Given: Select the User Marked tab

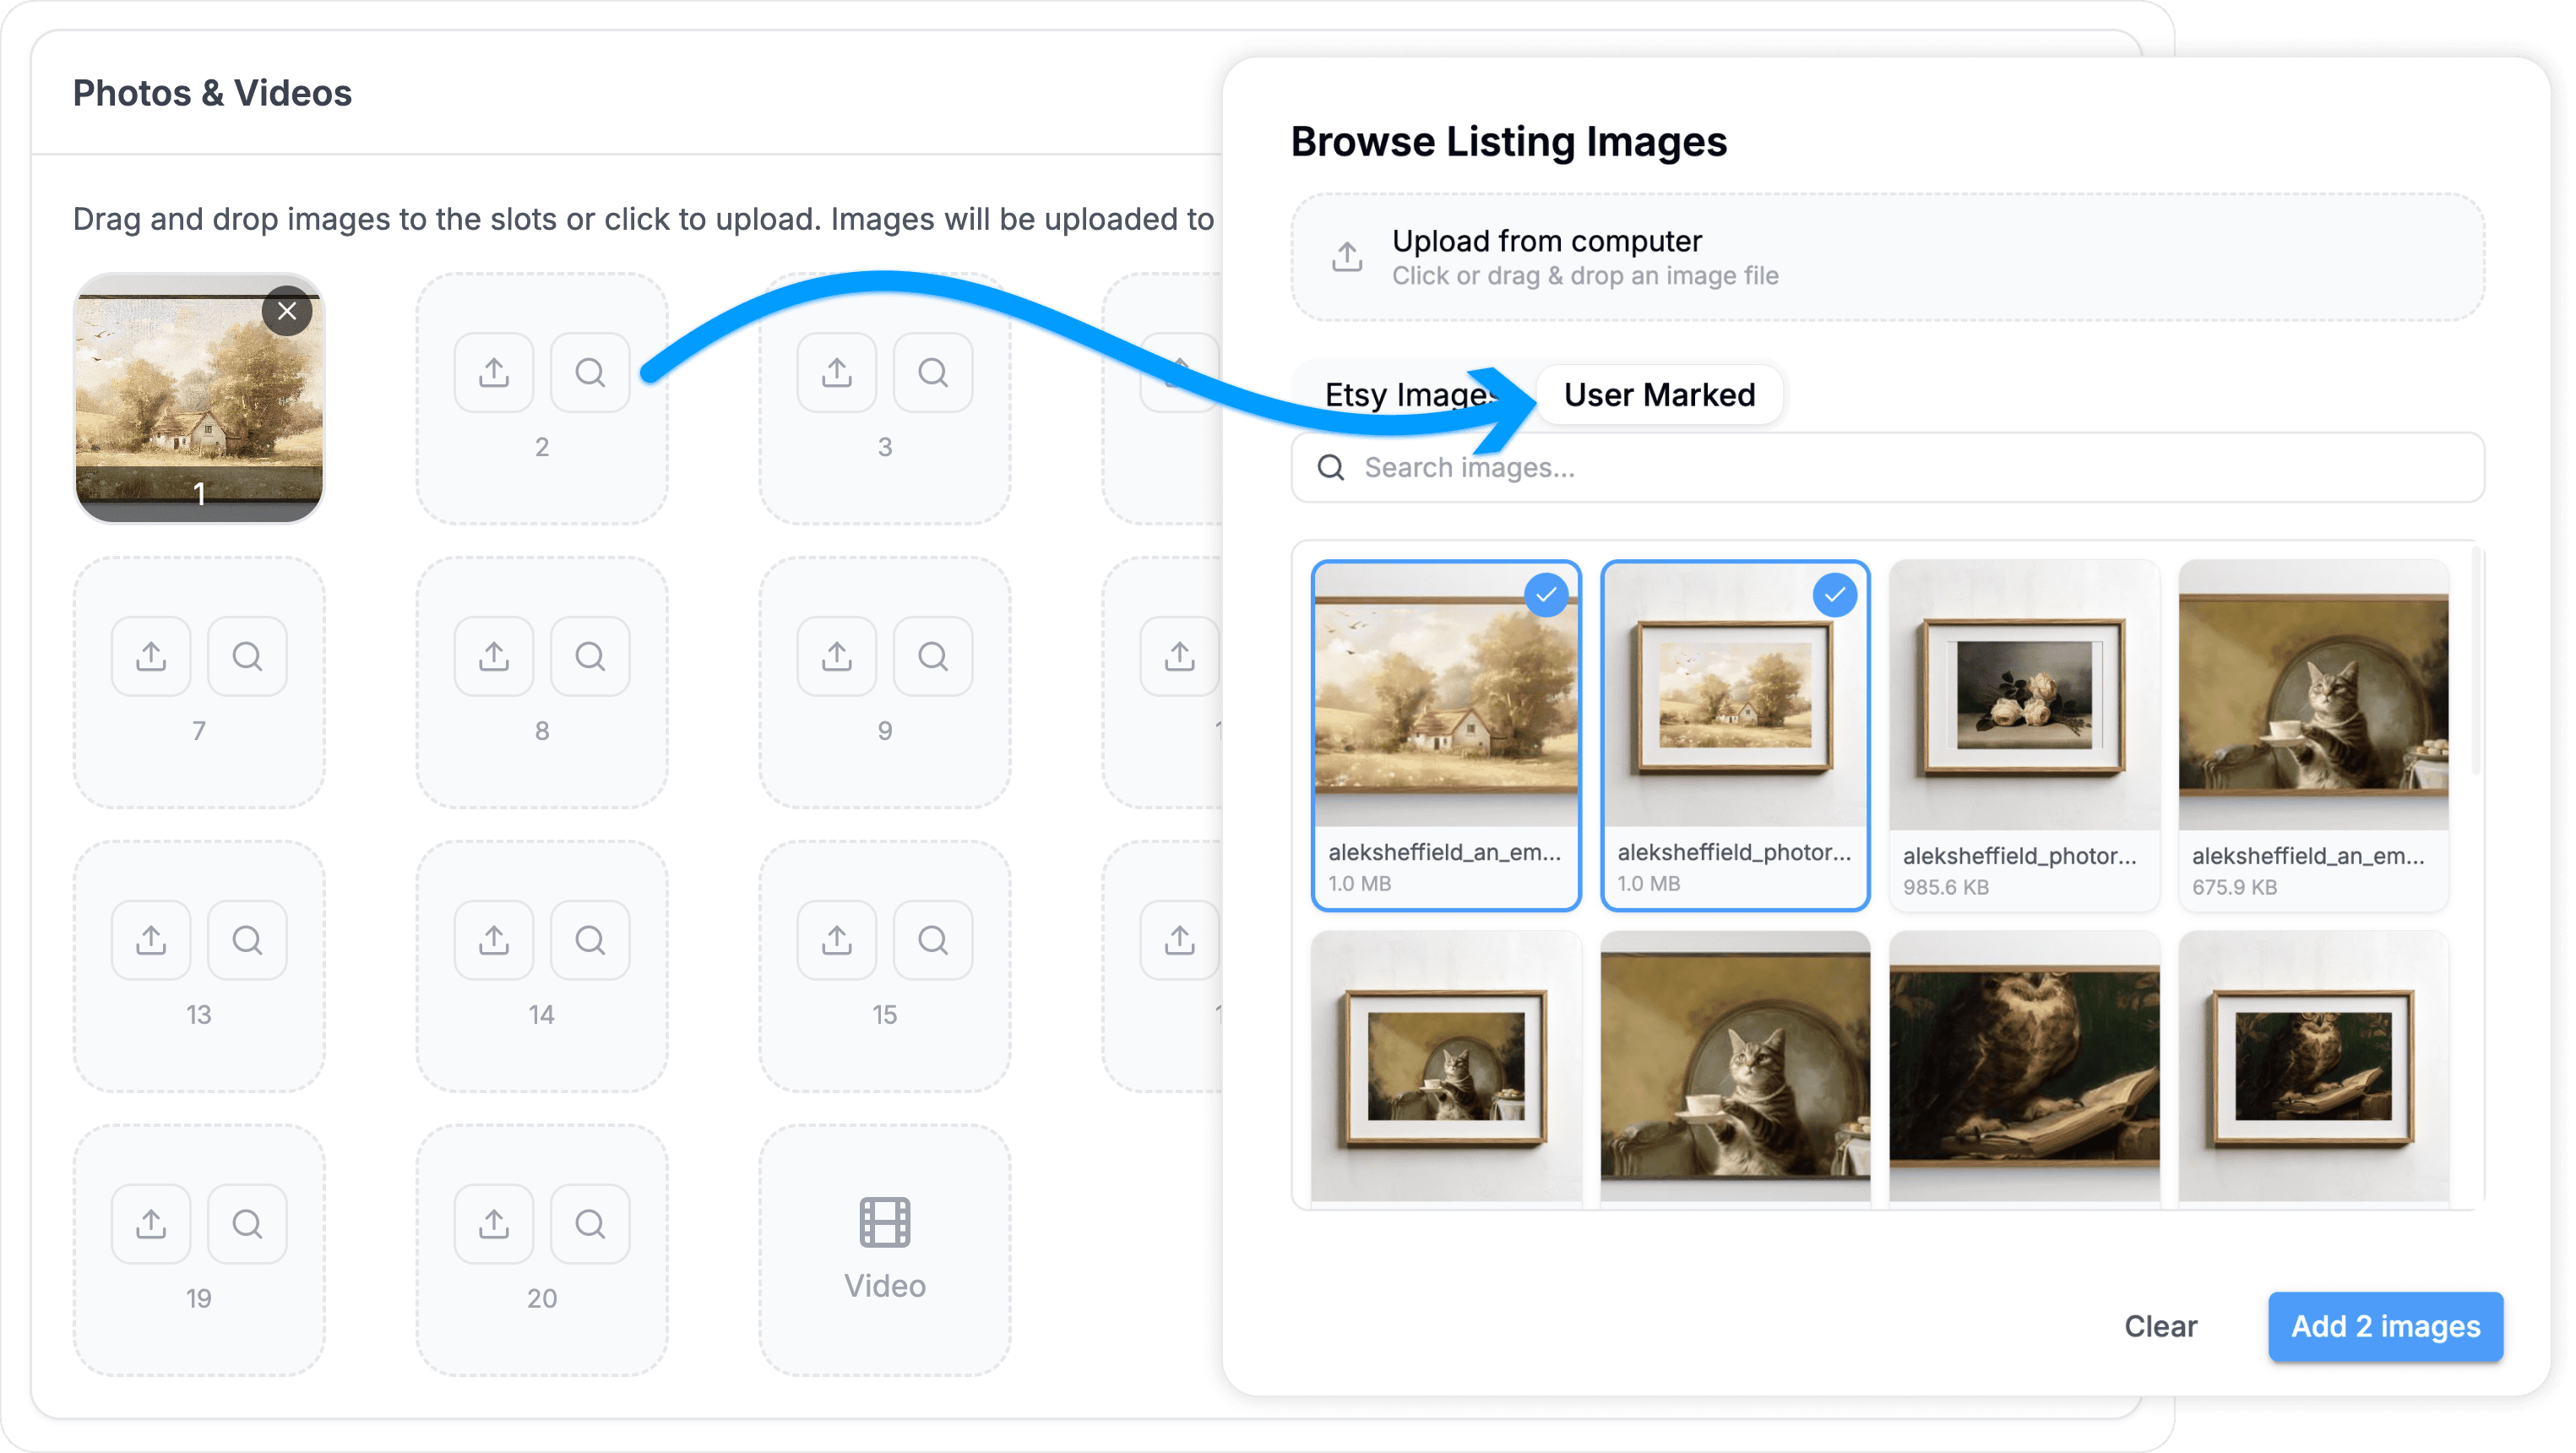Looking at the screenshot, I should pyautogui.click(x=1659, y=395).
